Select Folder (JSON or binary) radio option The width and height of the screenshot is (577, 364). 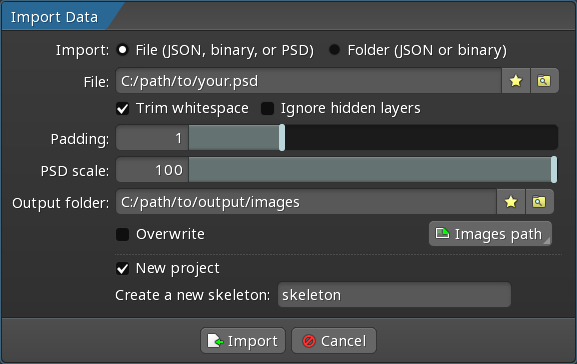point(334,50)
